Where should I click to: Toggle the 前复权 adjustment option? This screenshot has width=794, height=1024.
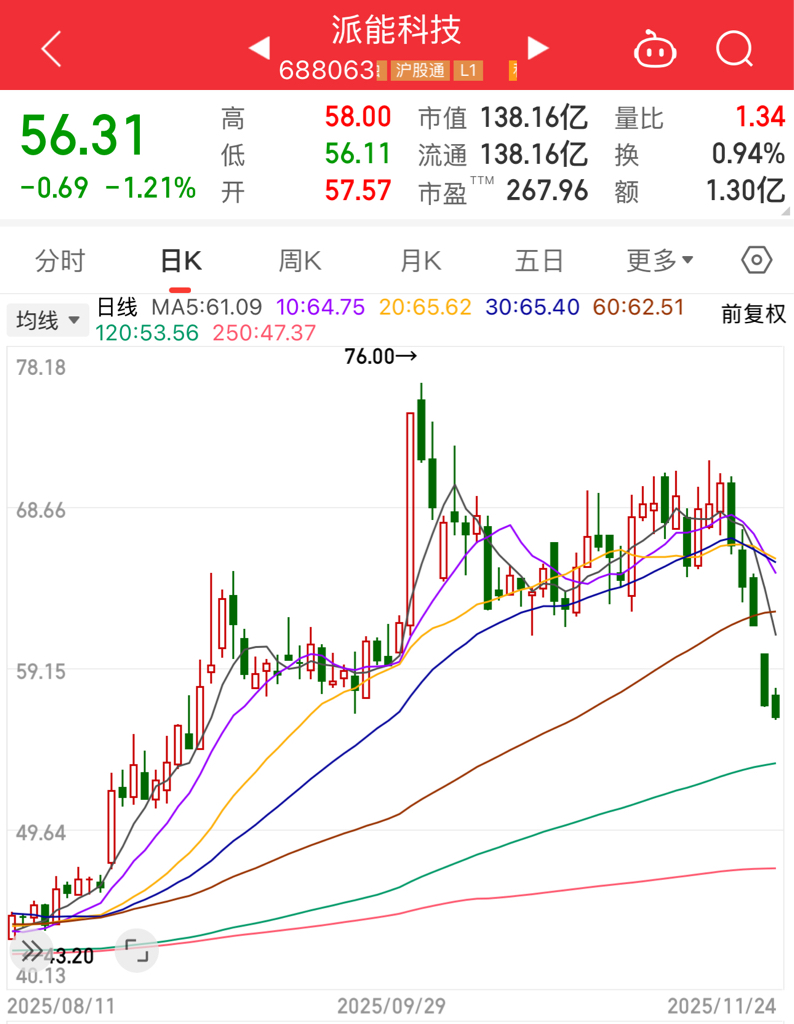pyautogui.click(x=754, y=314)
